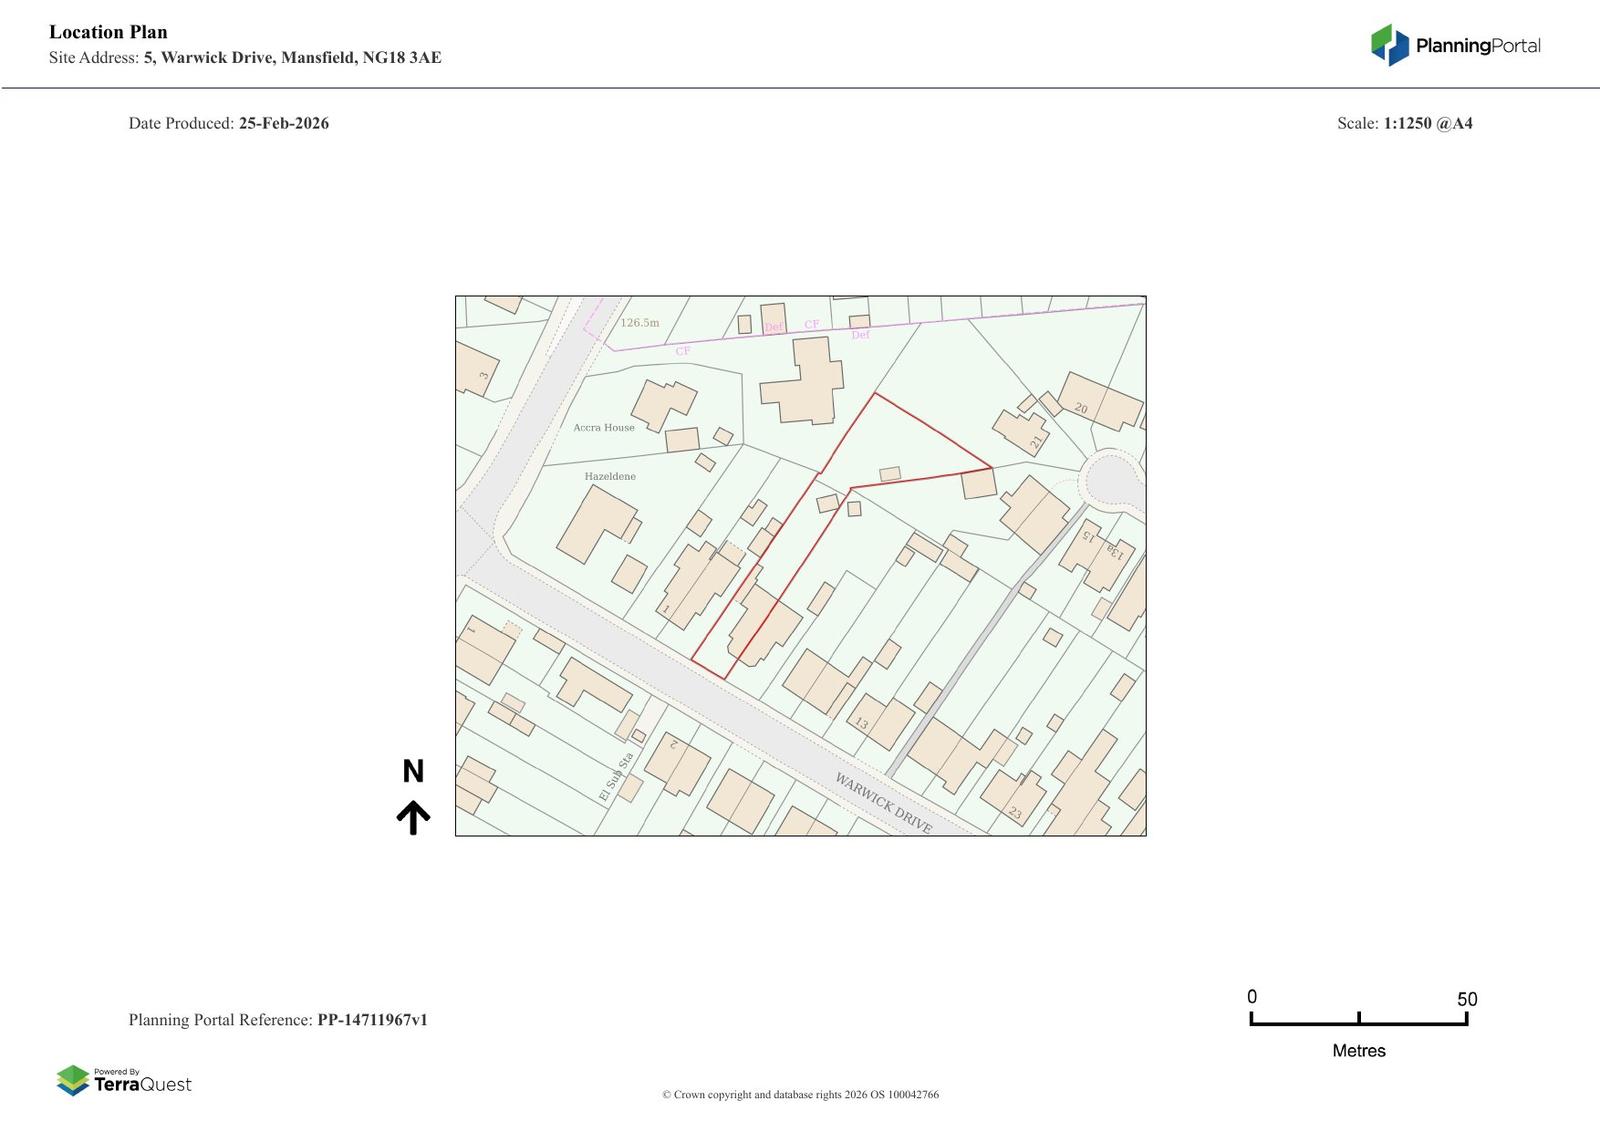Click the El Sub Sta label
The width and height of the screenshot is (1600, 1132).
click(x=617, y=776)
